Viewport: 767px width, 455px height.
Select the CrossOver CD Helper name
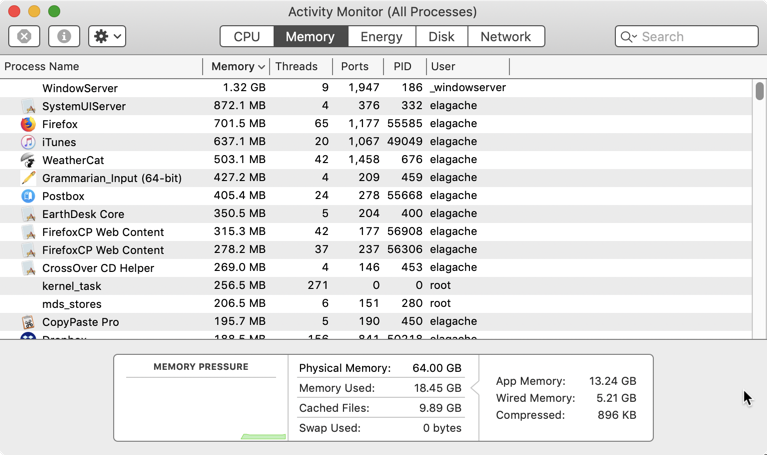[98, 268]
